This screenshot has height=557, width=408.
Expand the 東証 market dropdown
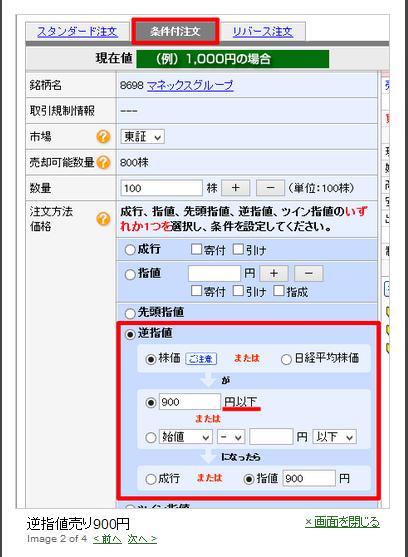point(142,136)
